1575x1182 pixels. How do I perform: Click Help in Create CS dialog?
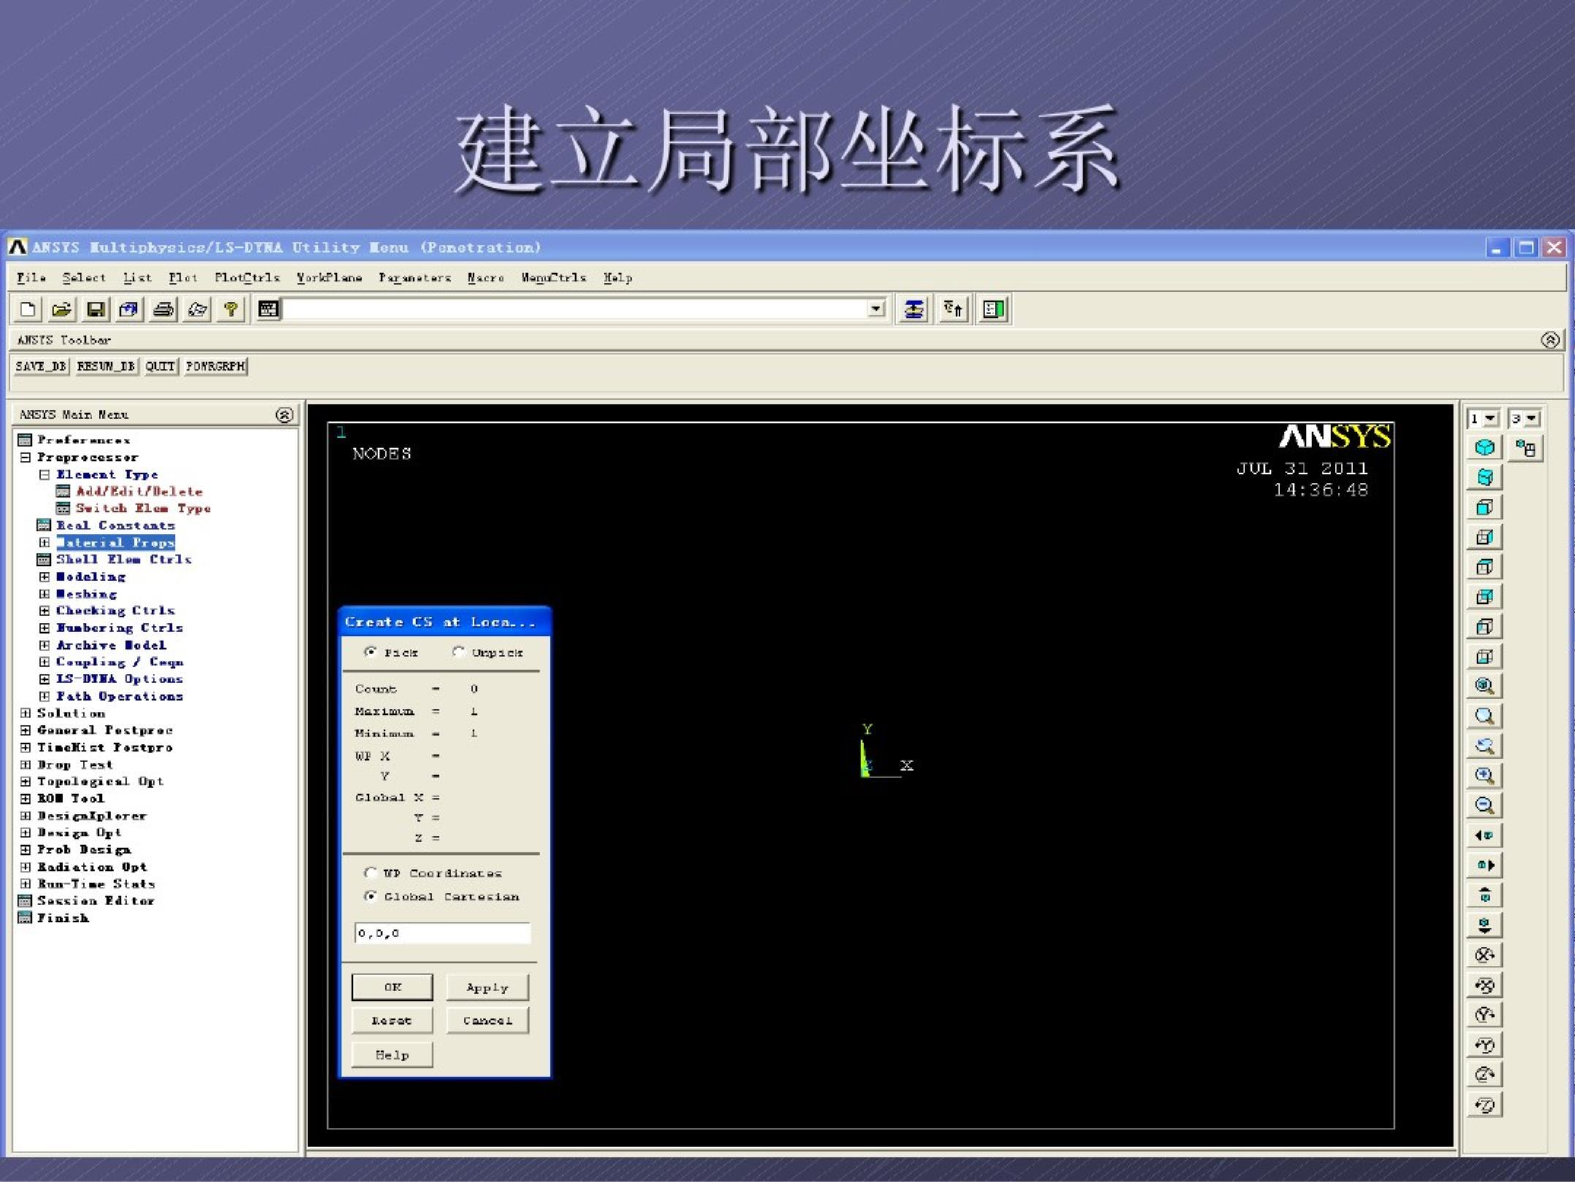392,1054
